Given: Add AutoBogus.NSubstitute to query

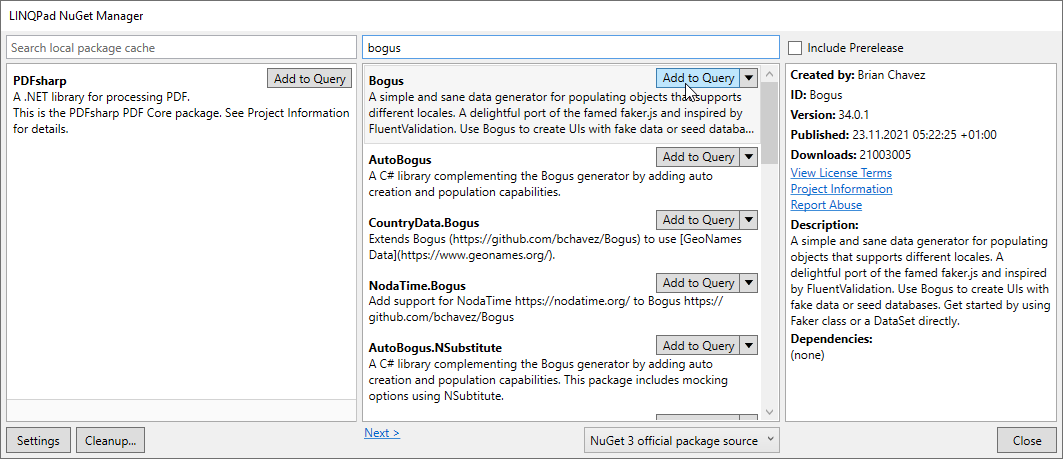Looking at the screenshot, I should click(x=697, y=346).
